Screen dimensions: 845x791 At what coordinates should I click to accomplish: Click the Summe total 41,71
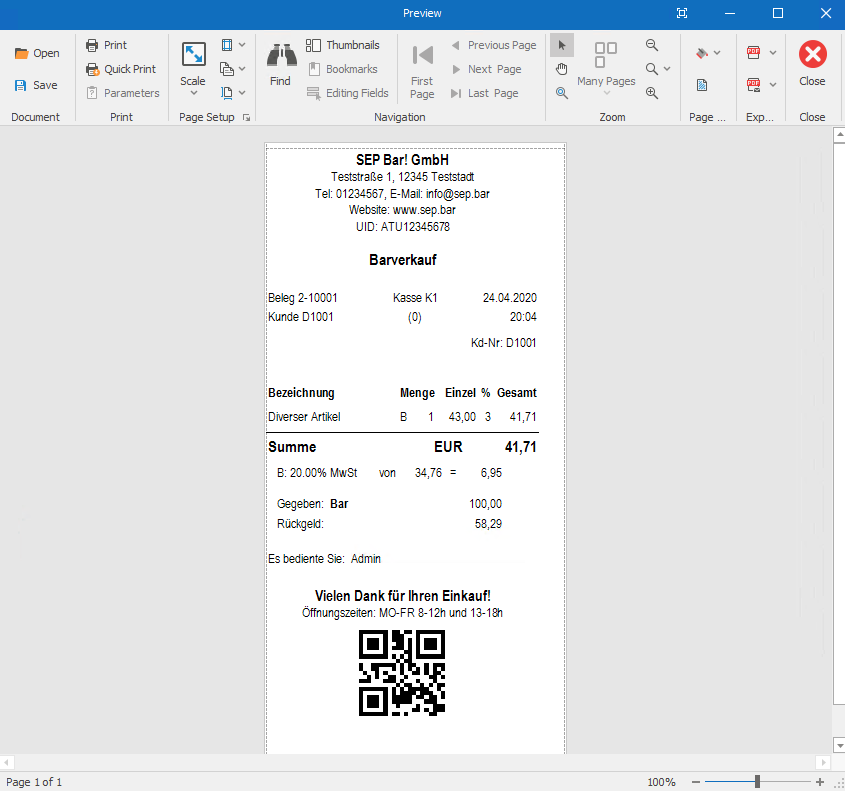pos(520,447)
